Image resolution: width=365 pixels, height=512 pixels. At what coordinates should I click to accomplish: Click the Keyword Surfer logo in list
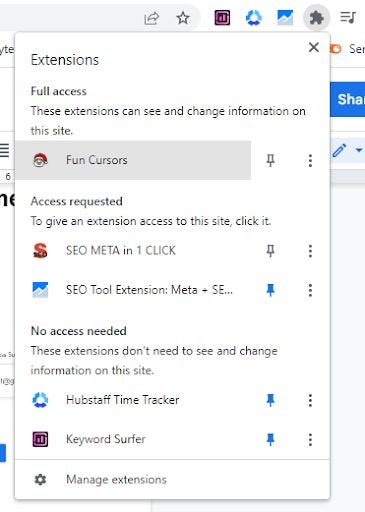40,439
